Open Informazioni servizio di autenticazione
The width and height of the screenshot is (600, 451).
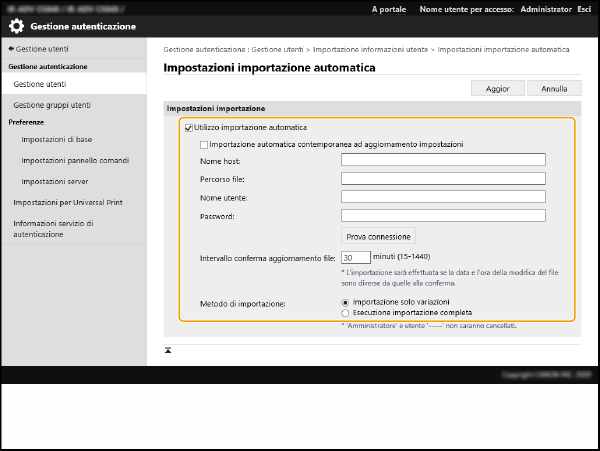click(x=53, y=229)
